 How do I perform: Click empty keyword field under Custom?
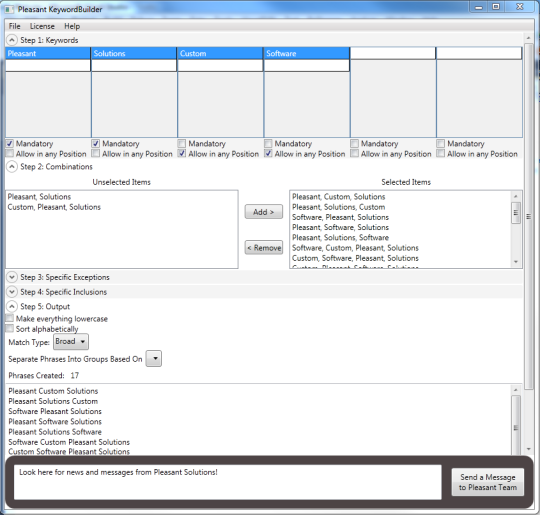[x=220, y=65]
